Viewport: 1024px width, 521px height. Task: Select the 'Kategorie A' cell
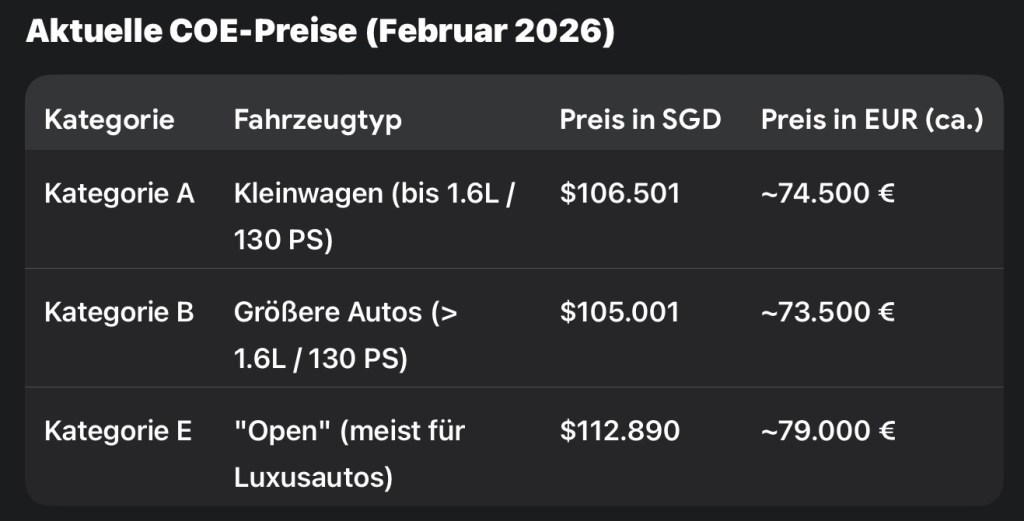click(x=119, y=193)
